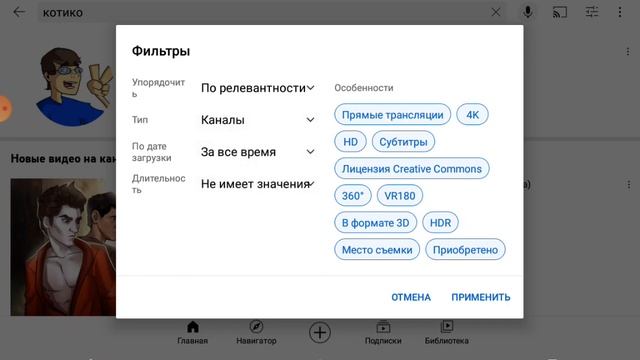Toggle the HD filter chip

350,142
